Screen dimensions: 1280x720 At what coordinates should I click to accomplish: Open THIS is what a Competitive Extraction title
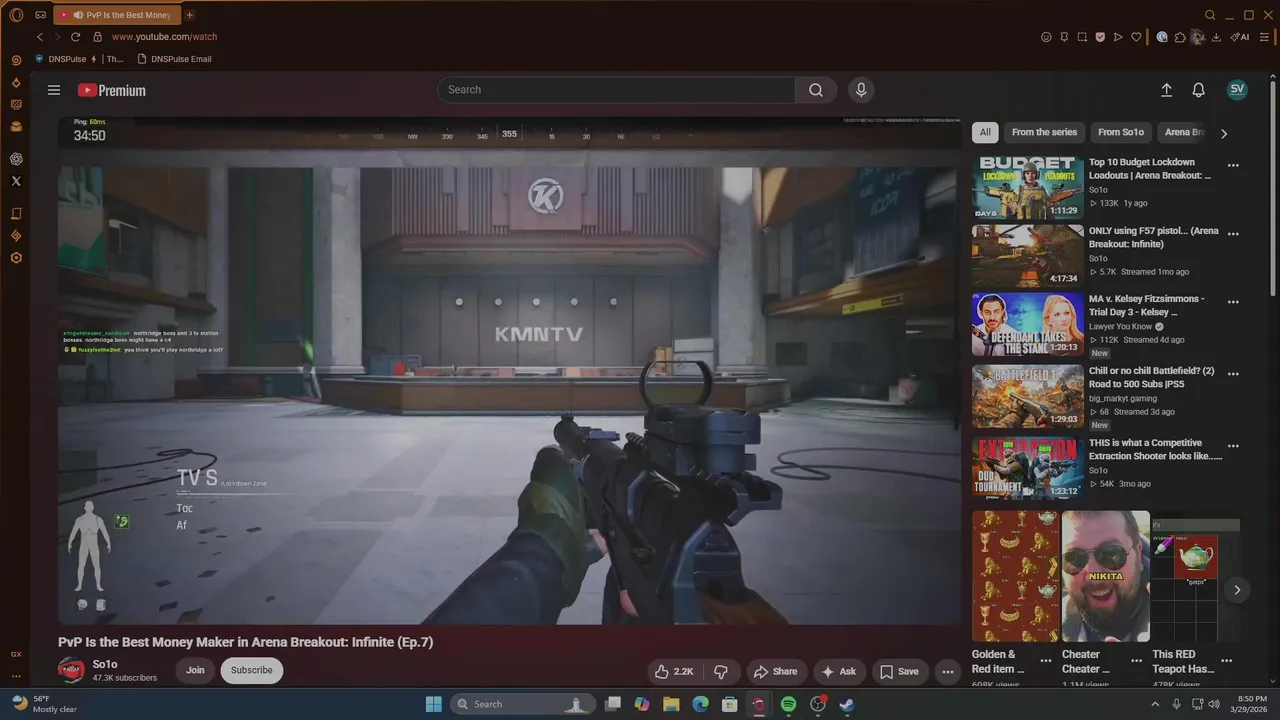point(1155,449)
